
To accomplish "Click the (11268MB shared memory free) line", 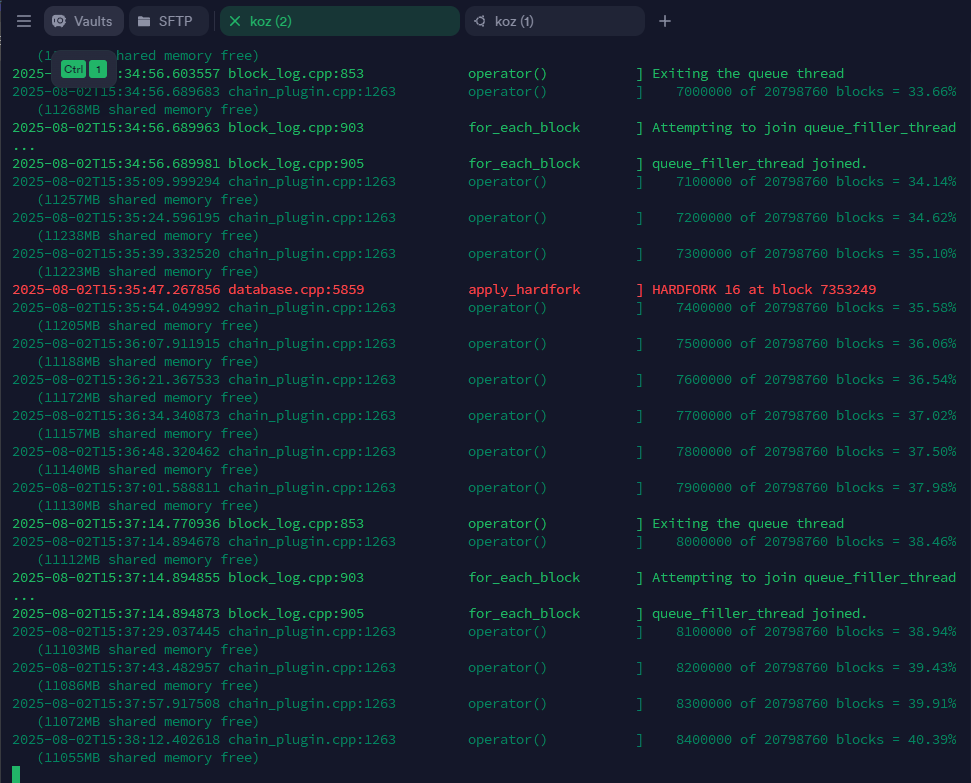I will [x=148, y=110].
